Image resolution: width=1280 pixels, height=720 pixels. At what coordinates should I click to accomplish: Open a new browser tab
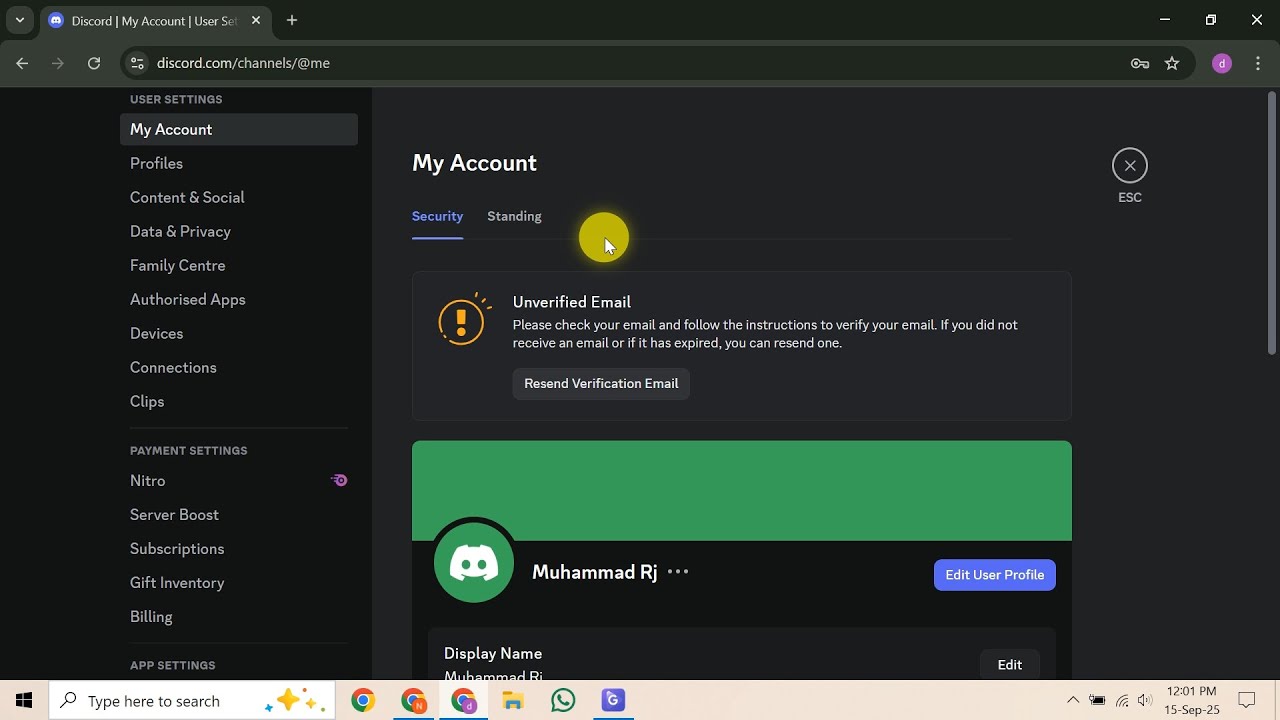[292, 20]
